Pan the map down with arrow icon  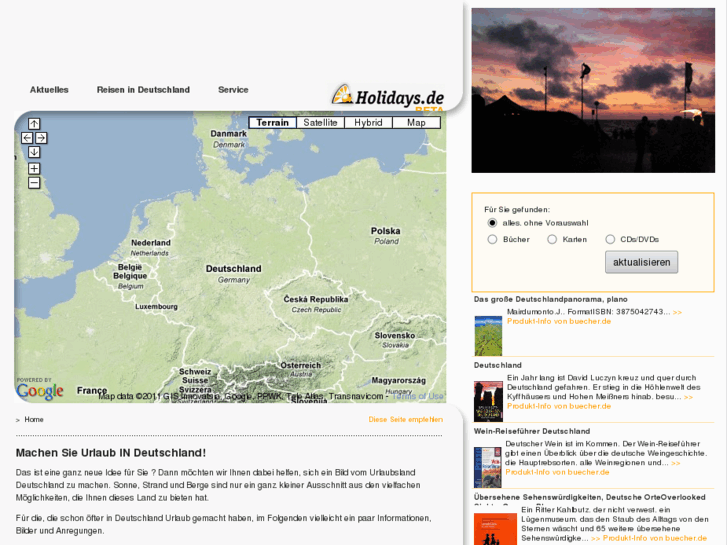(34, 152)
